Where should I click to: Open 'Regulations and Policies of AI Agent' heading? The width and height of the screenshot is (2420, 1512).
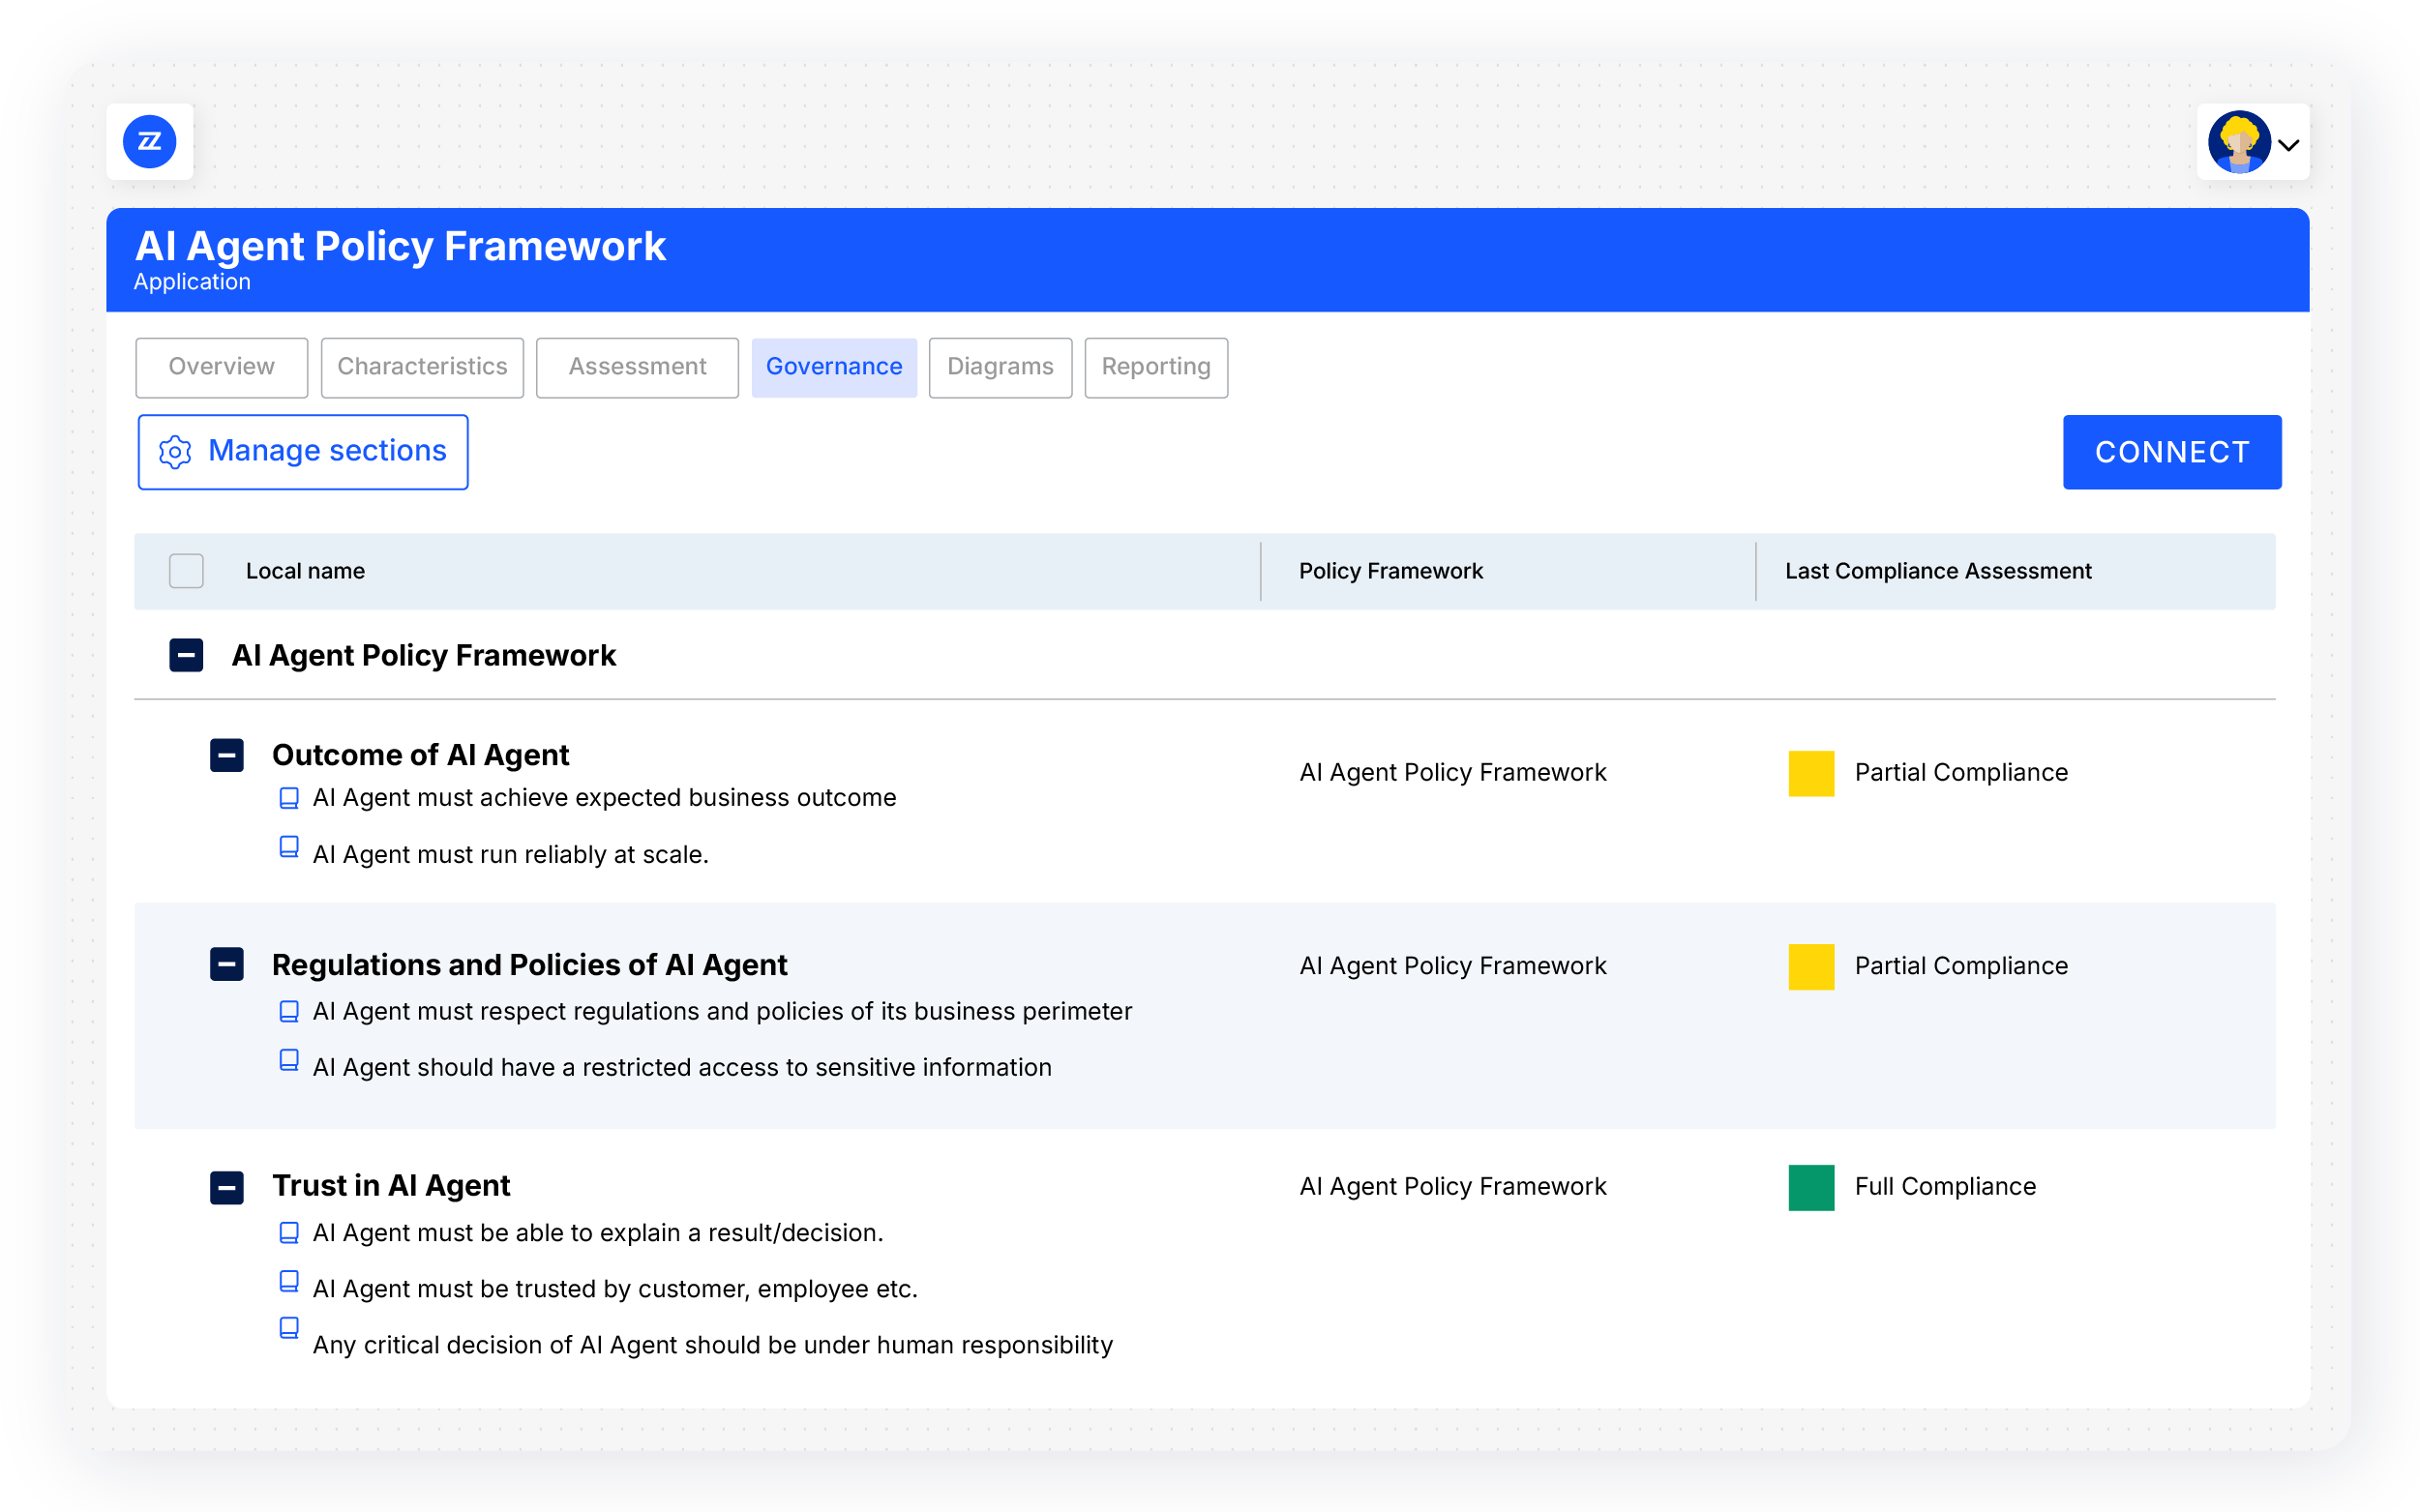[x=529, y=965]
